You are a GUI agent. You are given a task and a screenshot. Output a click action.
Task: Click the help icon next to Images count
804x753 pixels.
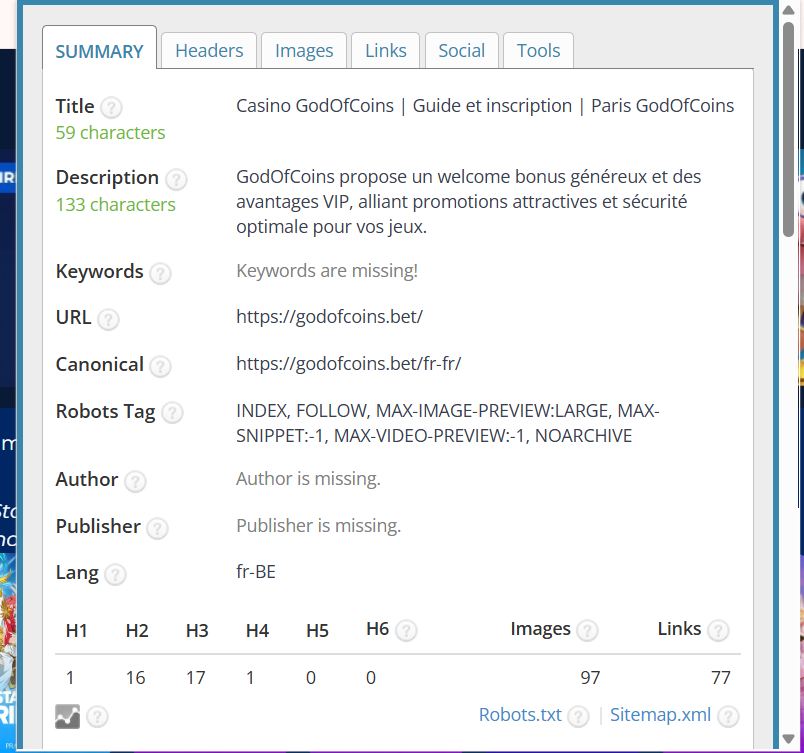click(587, 630)
